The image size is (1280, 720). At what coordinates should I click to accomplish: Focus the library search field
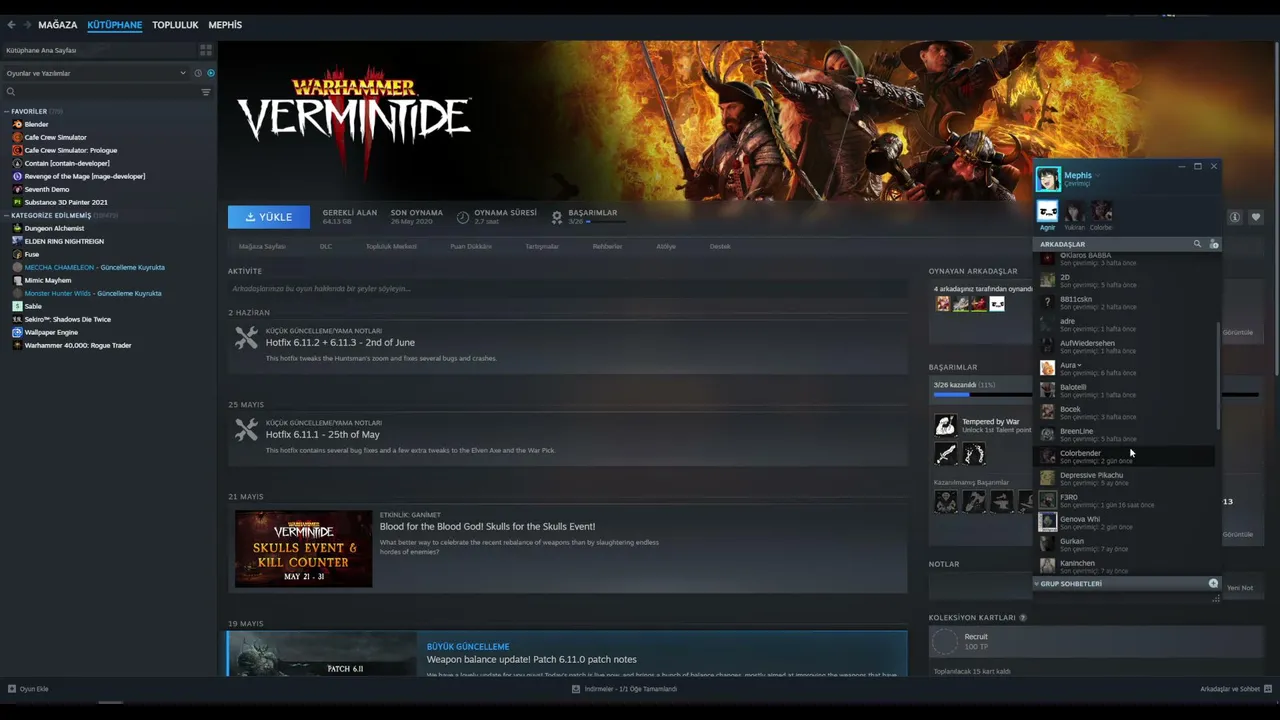100,92
